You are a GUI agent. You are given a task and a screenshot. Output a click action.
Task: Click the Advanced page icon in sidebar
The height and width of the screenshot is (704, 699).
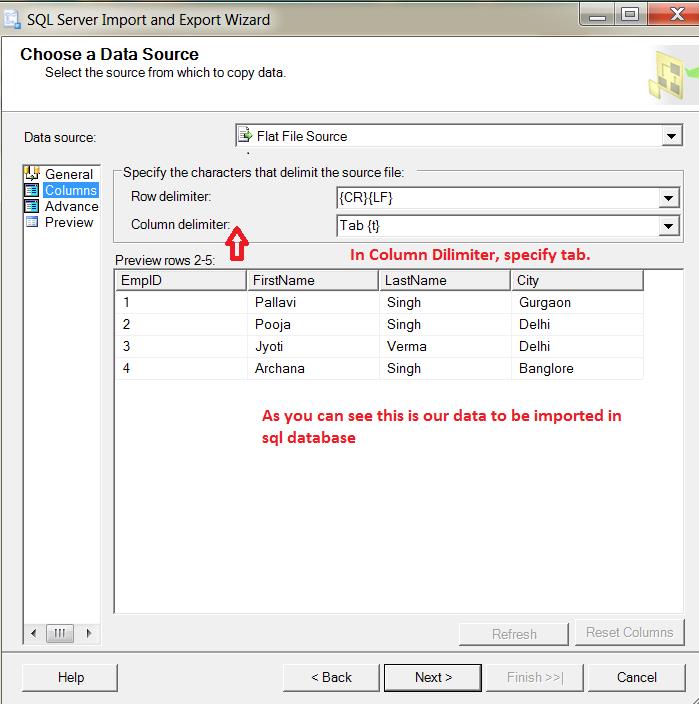[32, 206]
